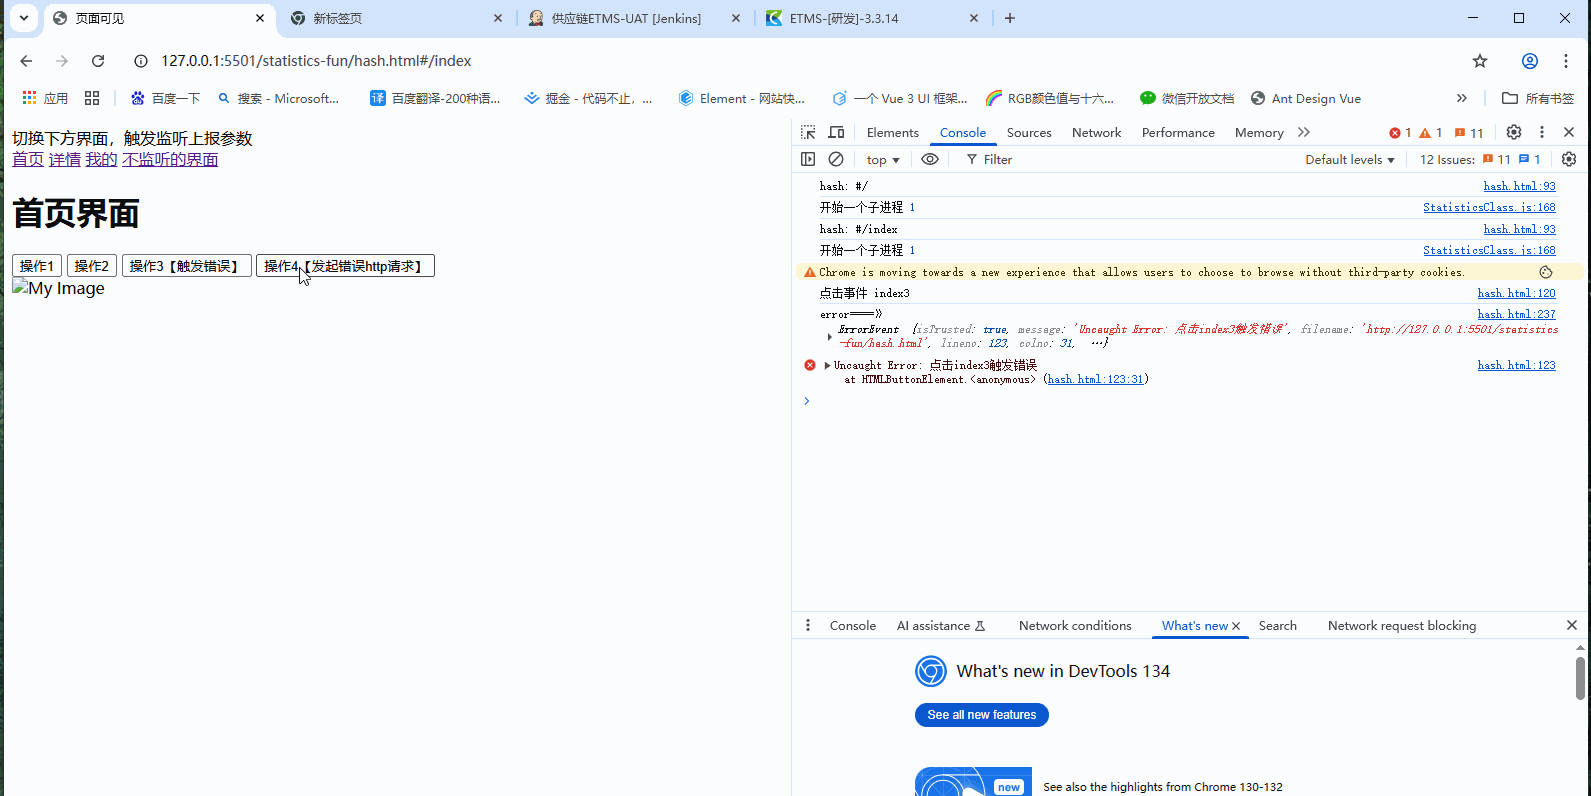This screenshot has width=1591, height=796.
Task: Switch to the Jenkins ETMS-UAT browser tab
Action: click(635, 18)
